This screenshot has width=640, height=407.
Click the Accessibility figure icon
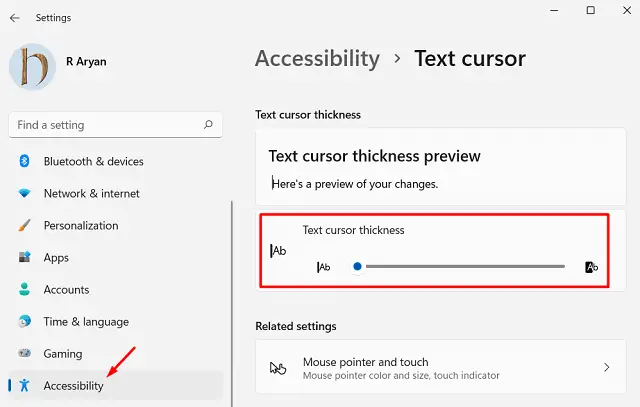[24, 385]
